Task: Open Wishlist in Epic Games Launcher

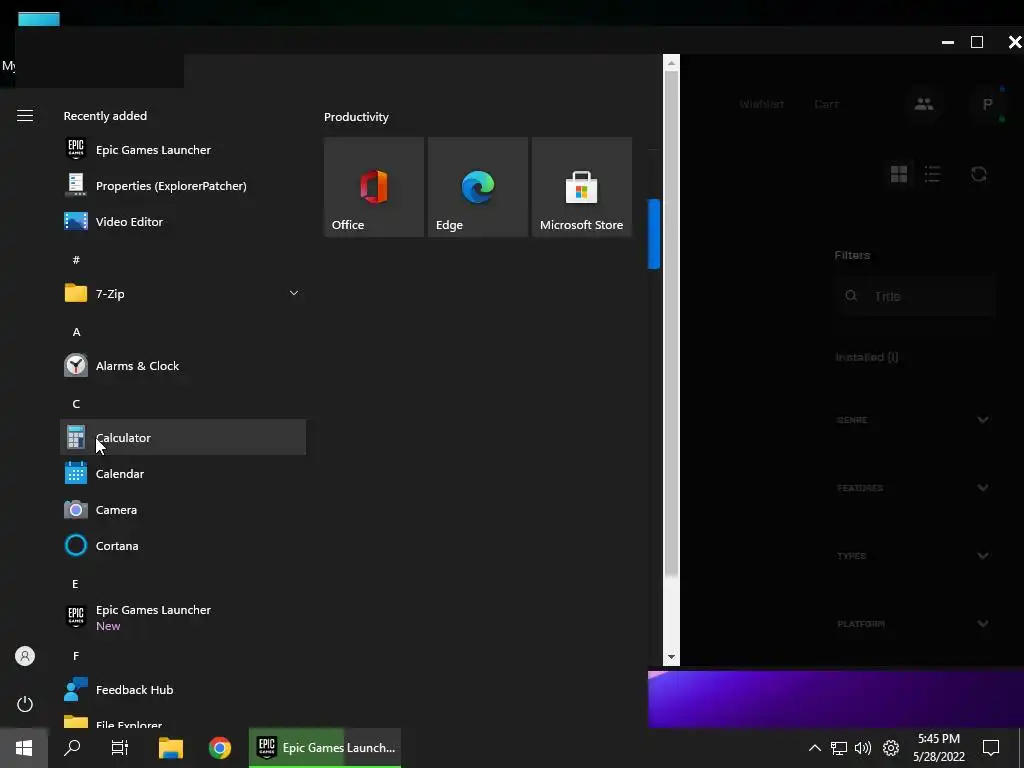Action: pos(761,104)
